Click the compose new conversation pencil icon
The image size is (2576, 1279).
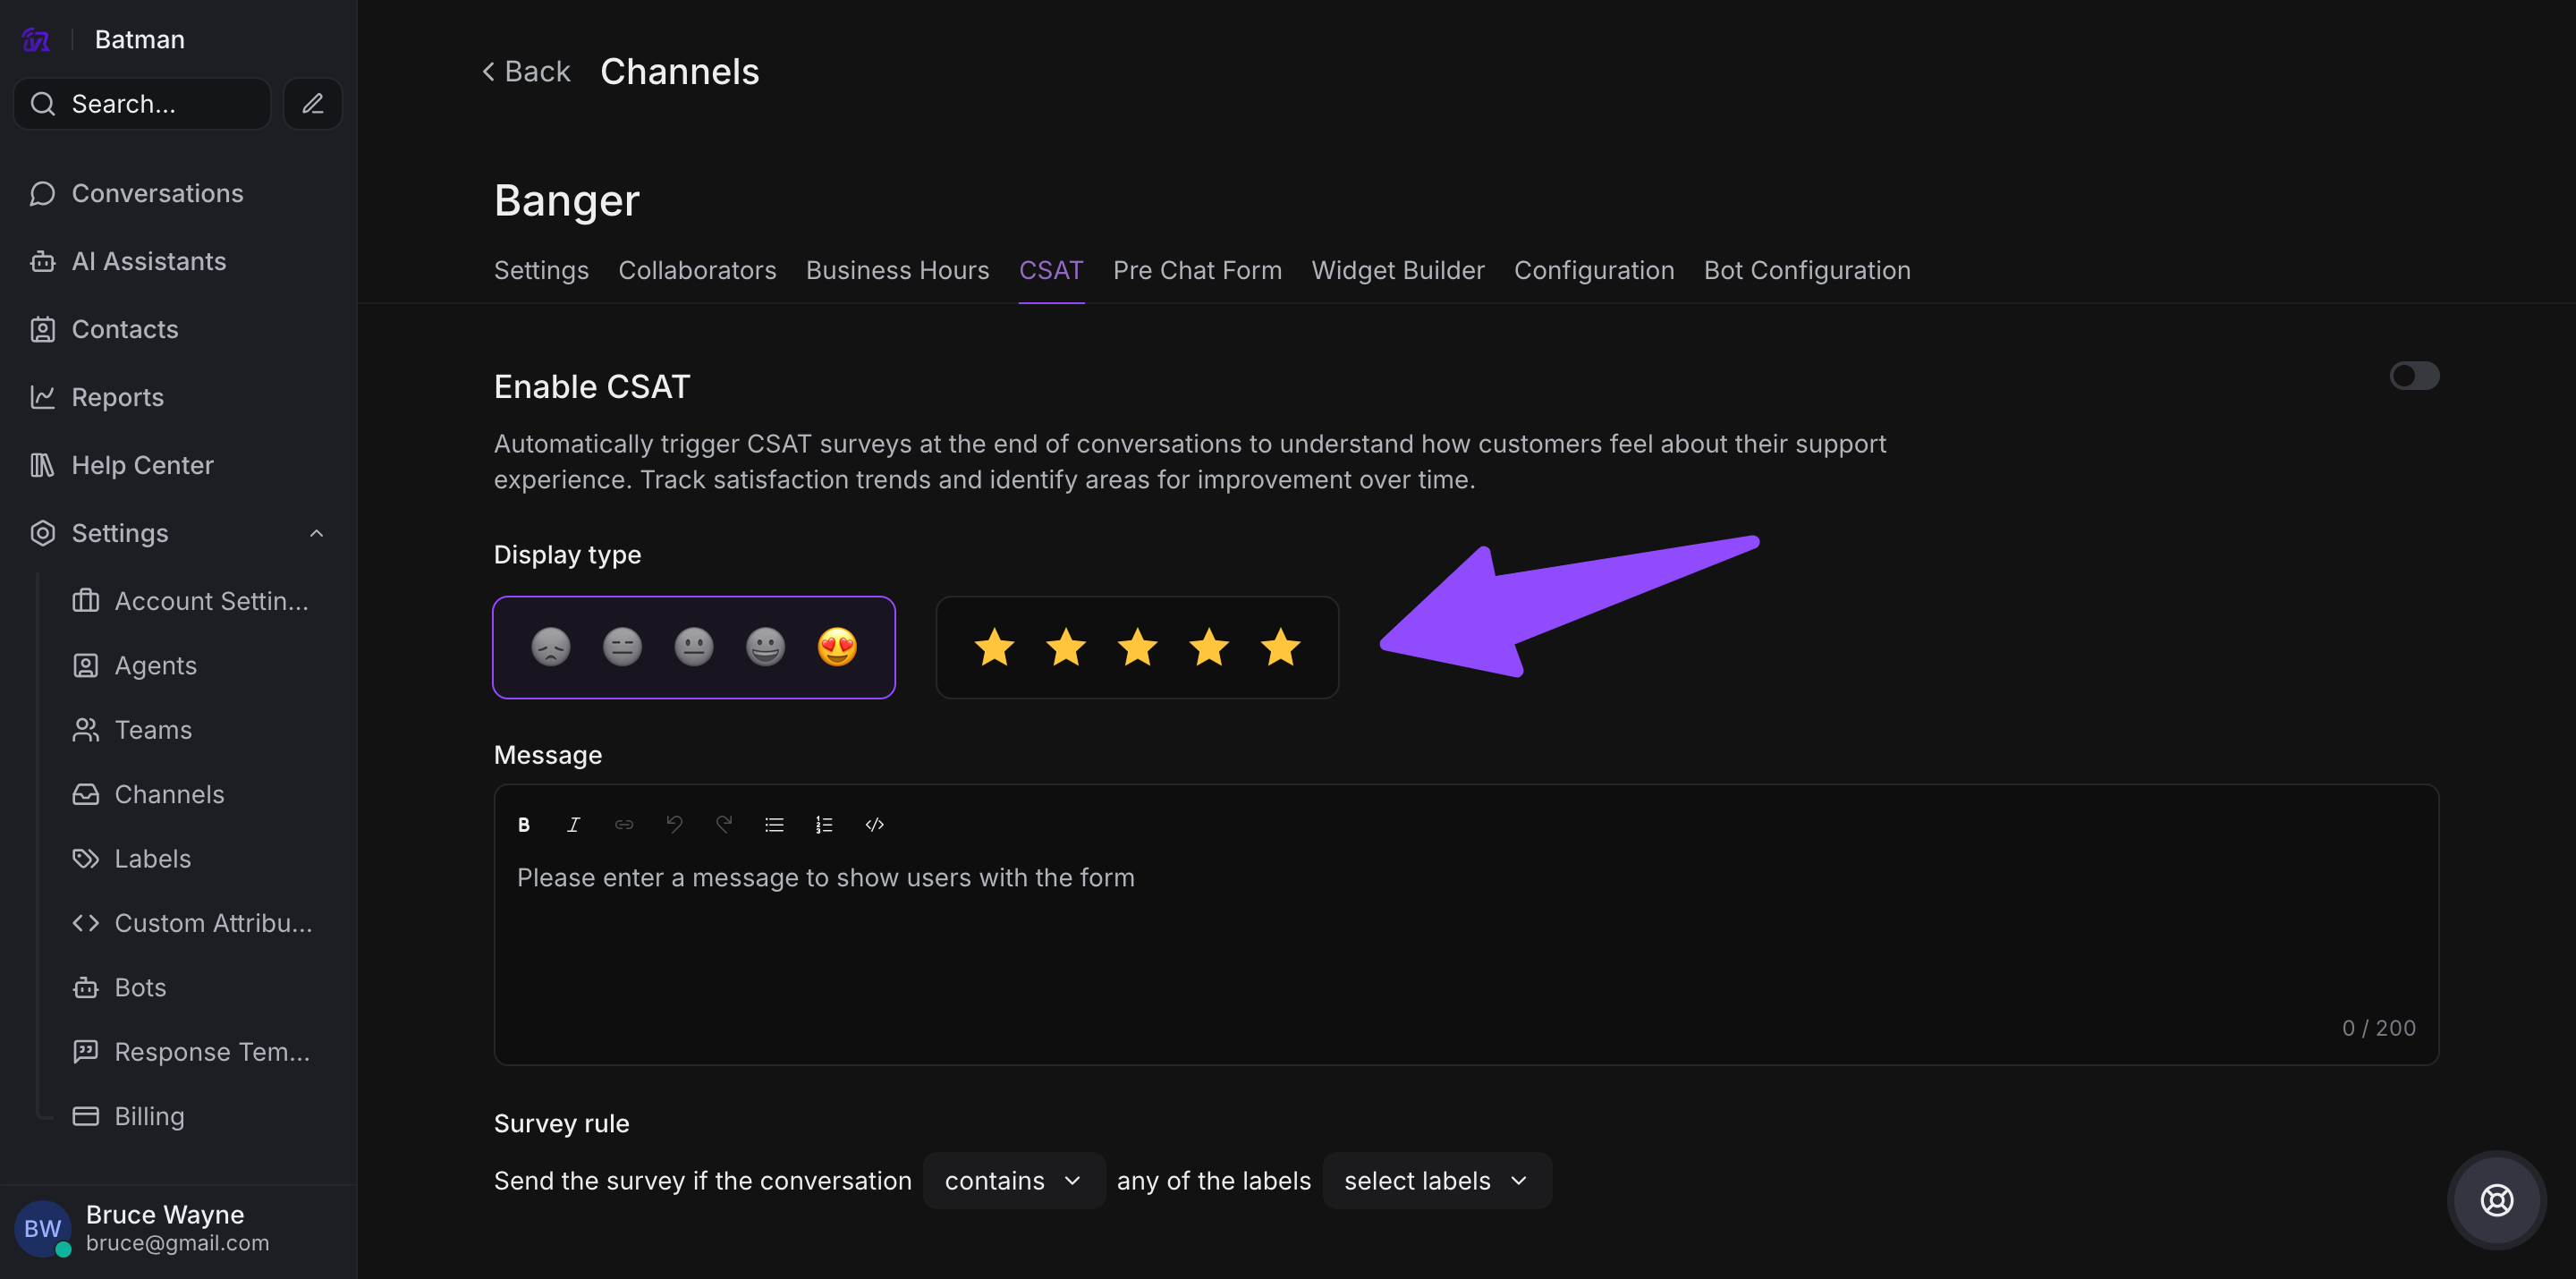[313, 104]
